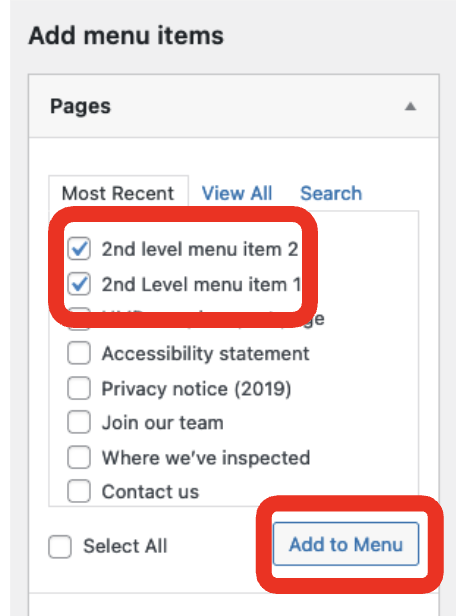Viewport: 466px width, 616px height.
Task: Click the Add to Menu button
Action: 346,544
